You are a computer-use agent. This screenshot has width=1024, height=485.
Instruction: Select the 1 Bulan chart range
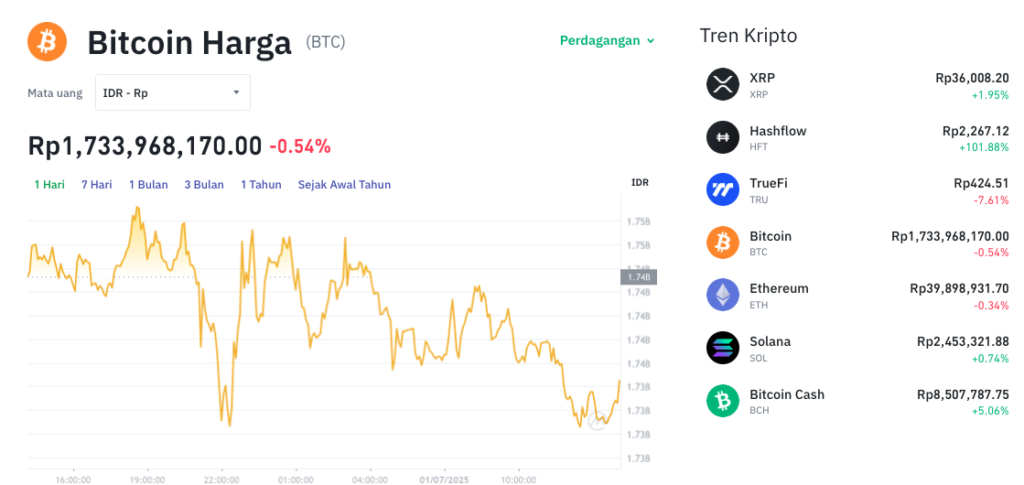[148, 185]
